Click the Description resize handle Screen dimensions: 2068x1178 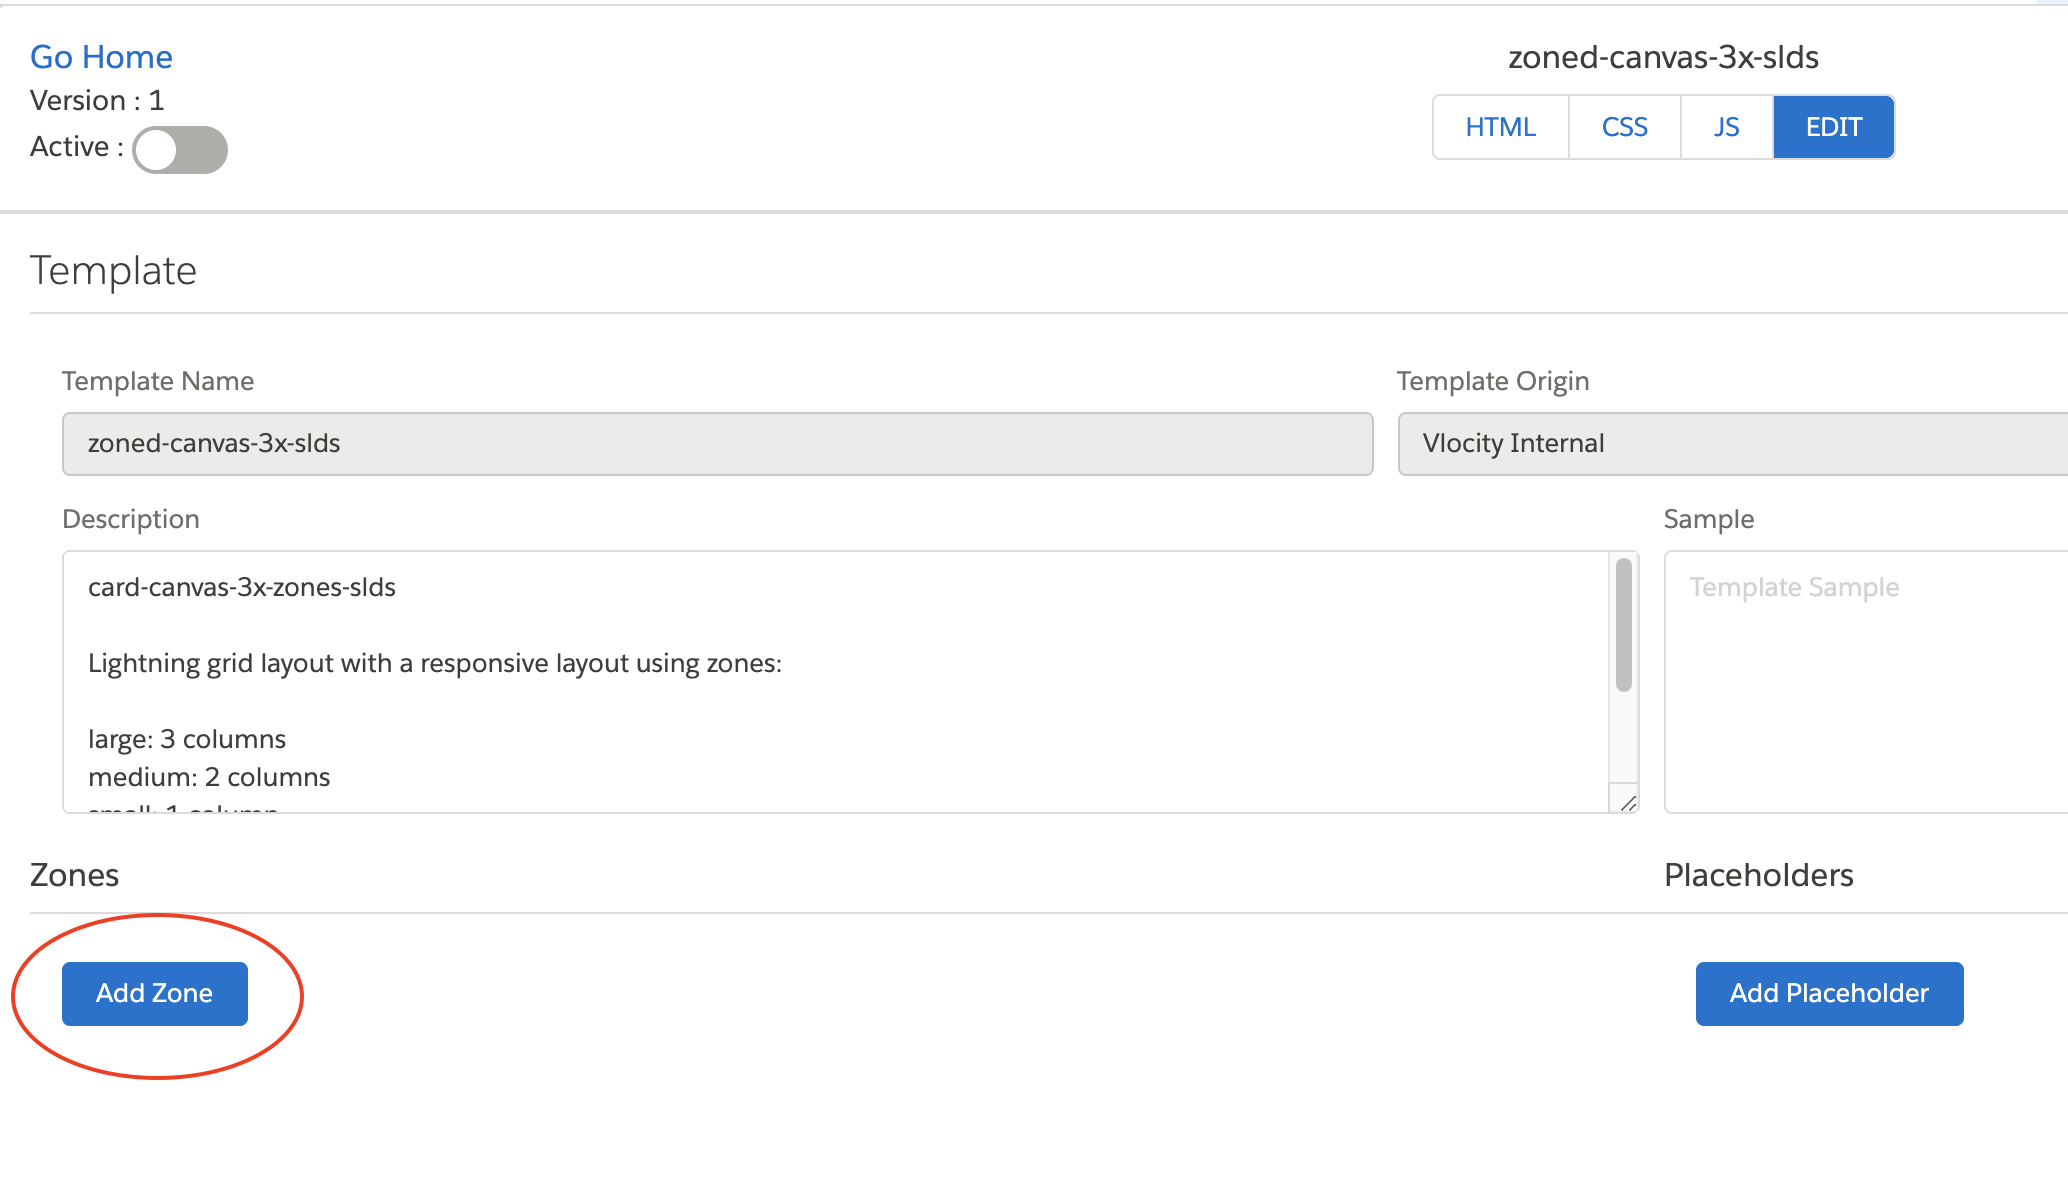click(x=1627, y=802)
